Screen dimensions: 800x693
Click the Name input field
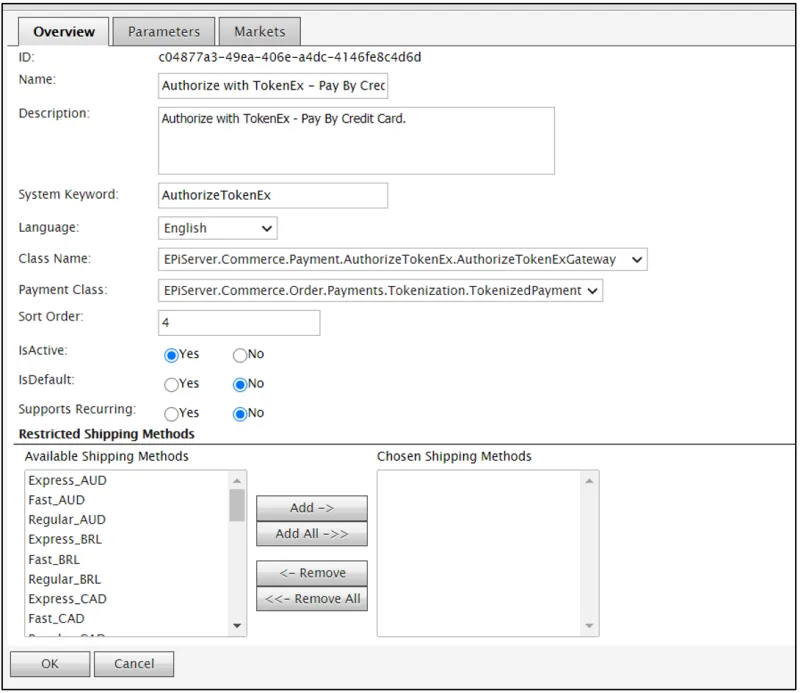point(273,86)
